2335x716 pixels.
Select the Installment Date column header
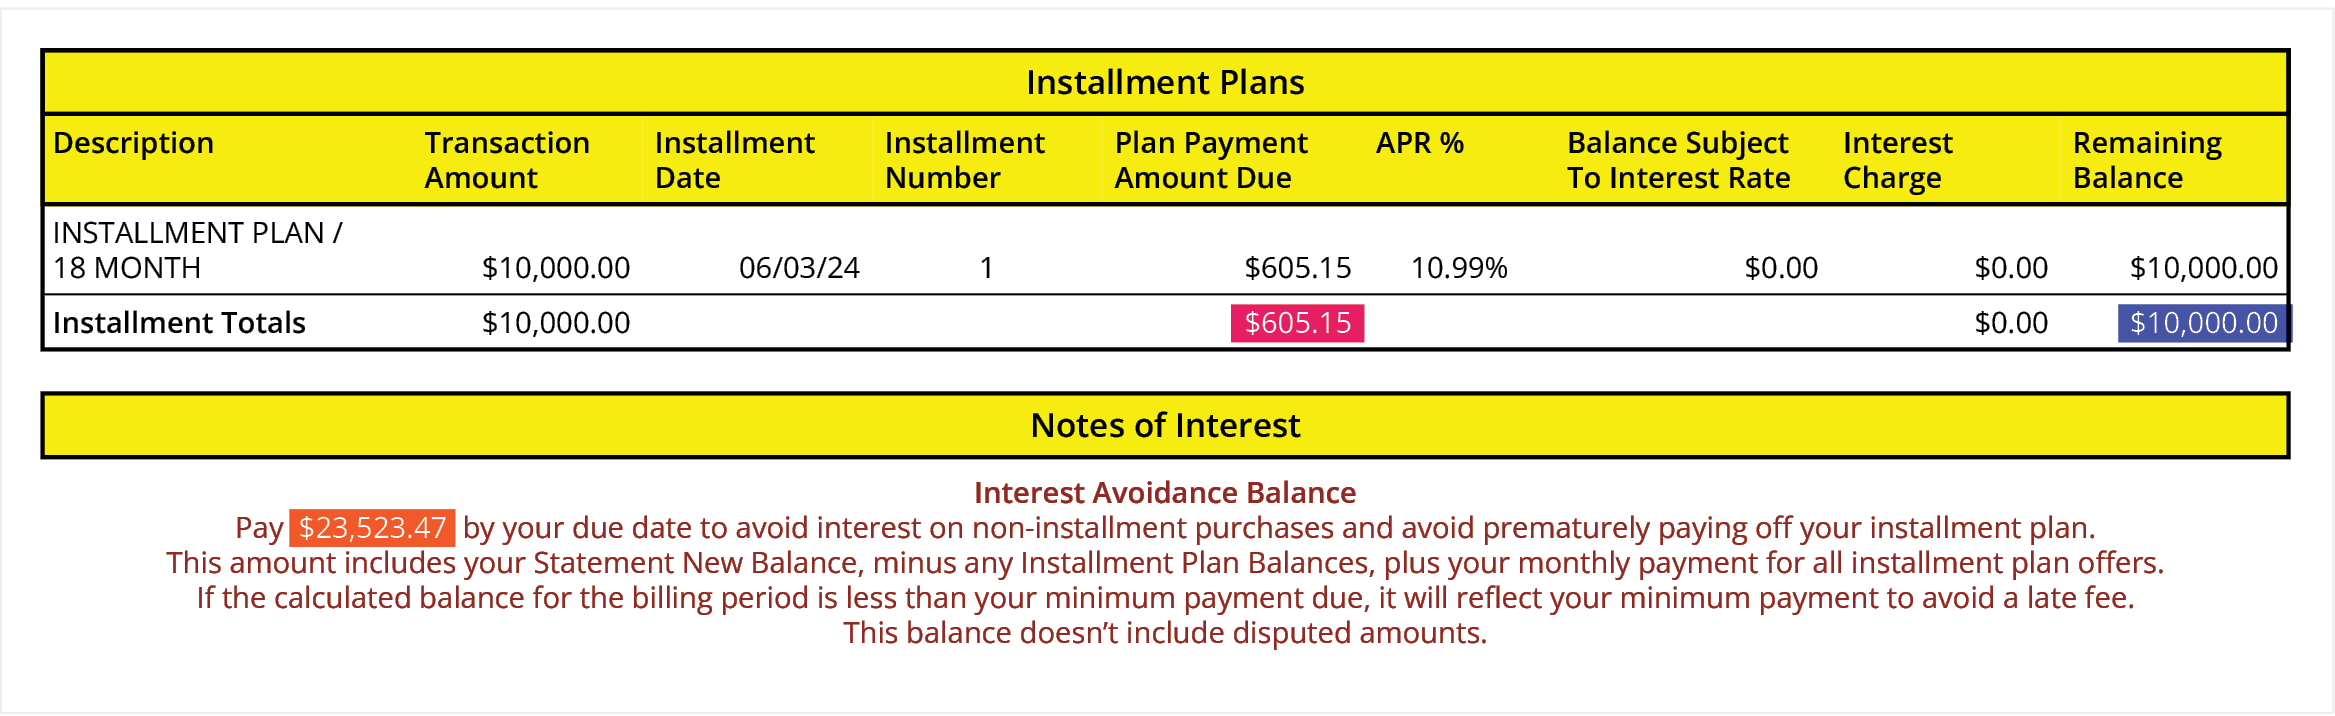point(734,160)
